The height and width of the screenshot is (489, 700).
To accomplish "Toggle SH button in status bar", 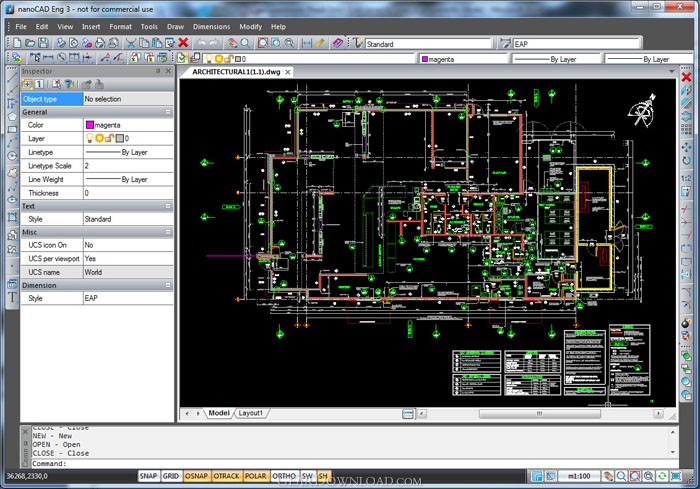I will click(323, 476).
